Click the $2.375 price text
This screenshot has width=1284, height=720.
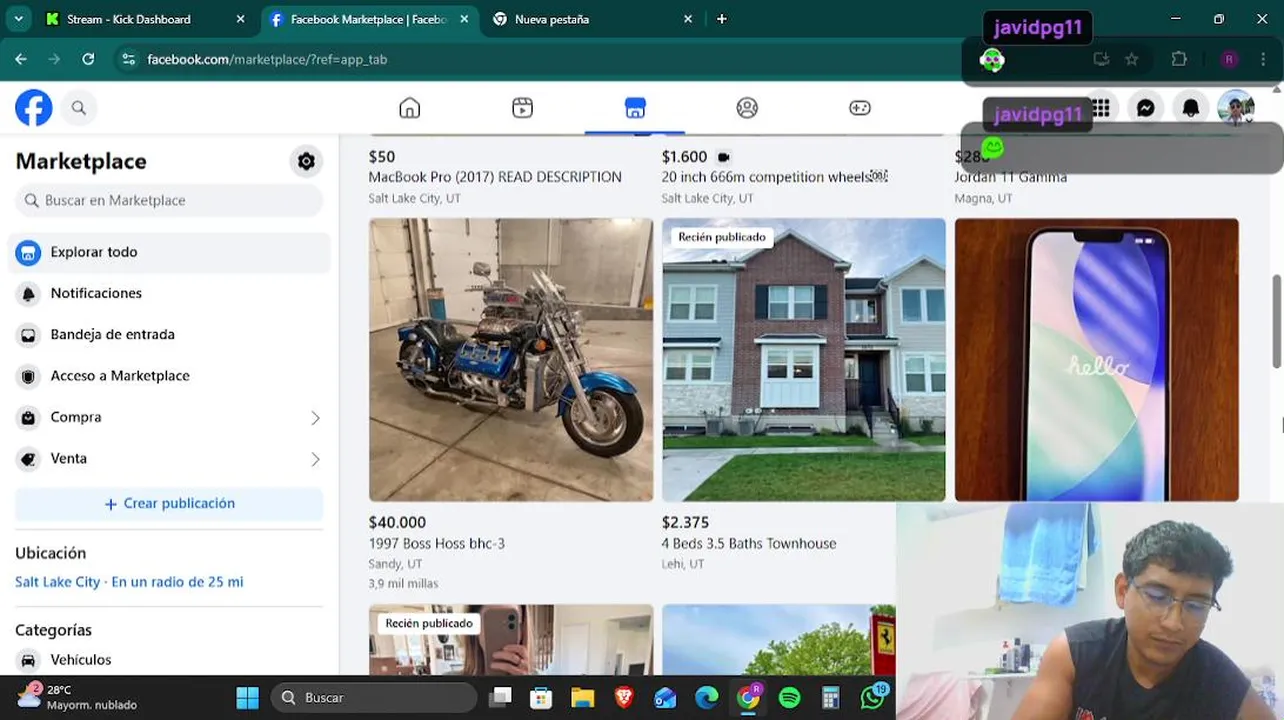(685, 522)
